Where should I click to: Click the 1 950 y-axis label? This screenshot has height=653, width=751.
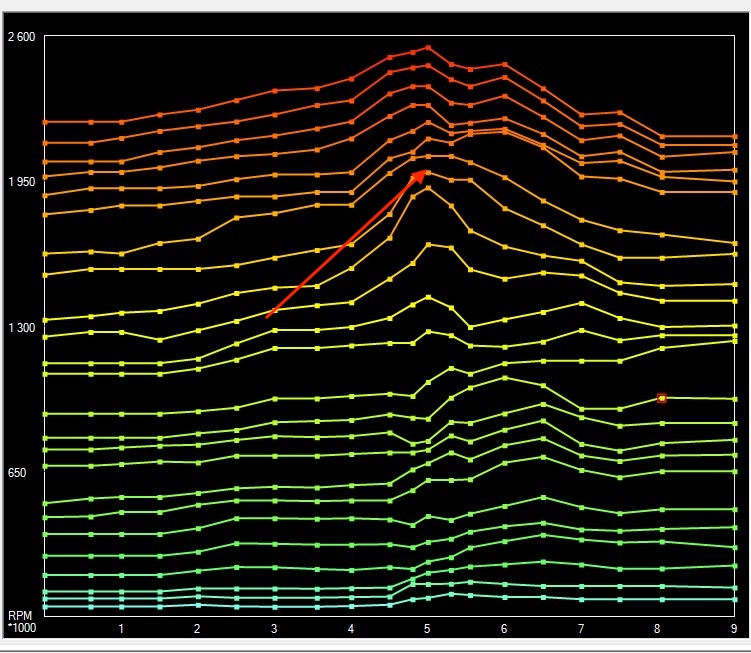[22, 182]
